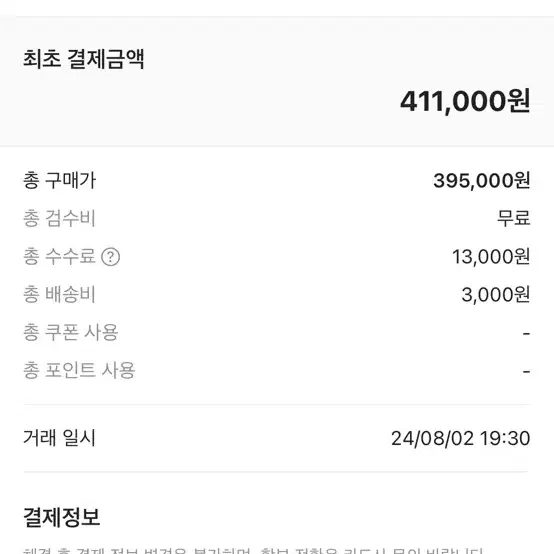Viewport: 554px width, 554px height.
Task: Tap the gray notice text under 결제정보
Action: (253, 550)
